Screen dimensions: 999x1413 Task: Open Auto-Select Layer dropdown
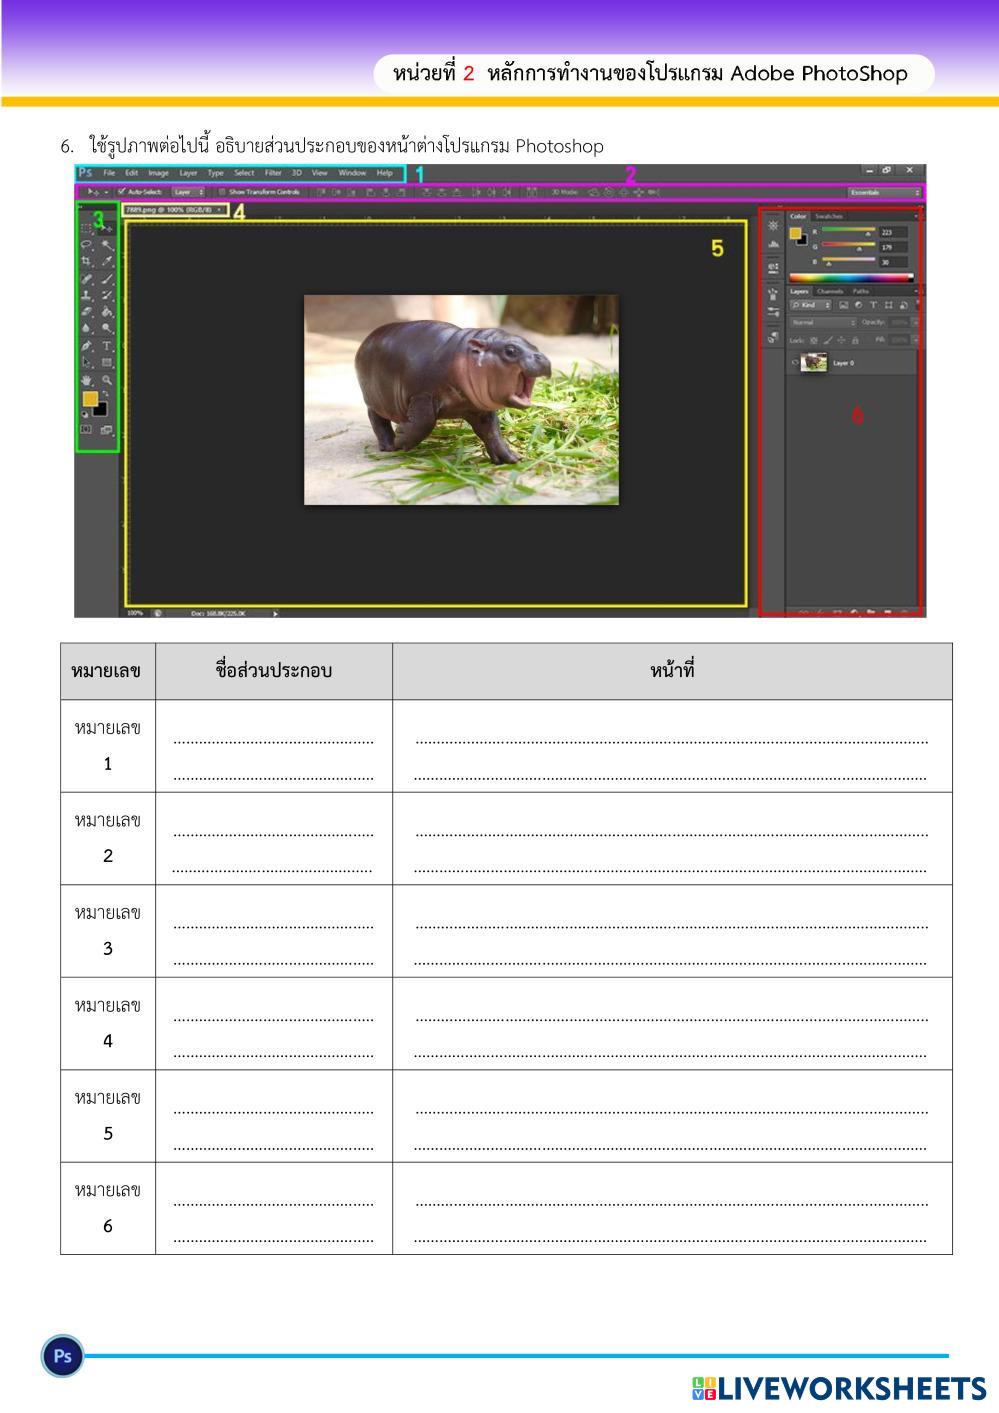click(x=188, y=191)
